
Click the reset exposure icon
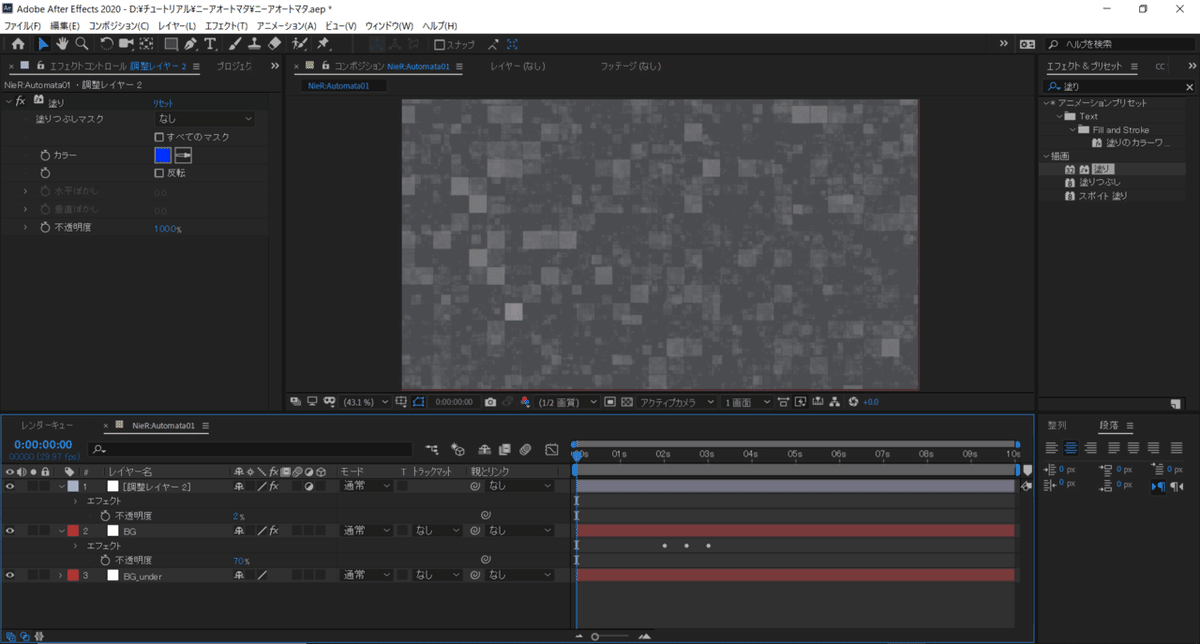[x=853, y=401]
